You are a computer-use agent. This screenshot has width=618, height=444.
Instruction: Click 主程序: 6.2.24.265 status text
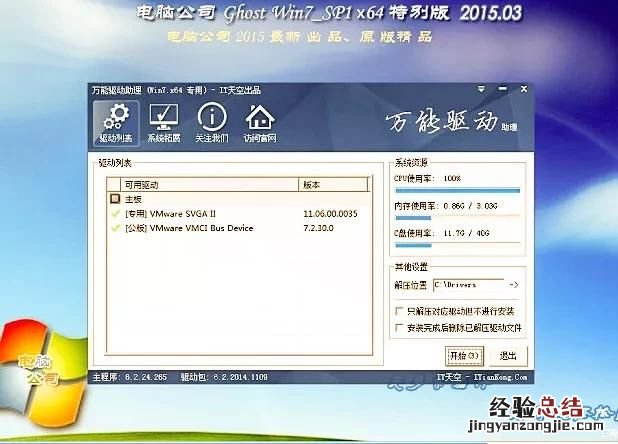[x=130, y=377]
